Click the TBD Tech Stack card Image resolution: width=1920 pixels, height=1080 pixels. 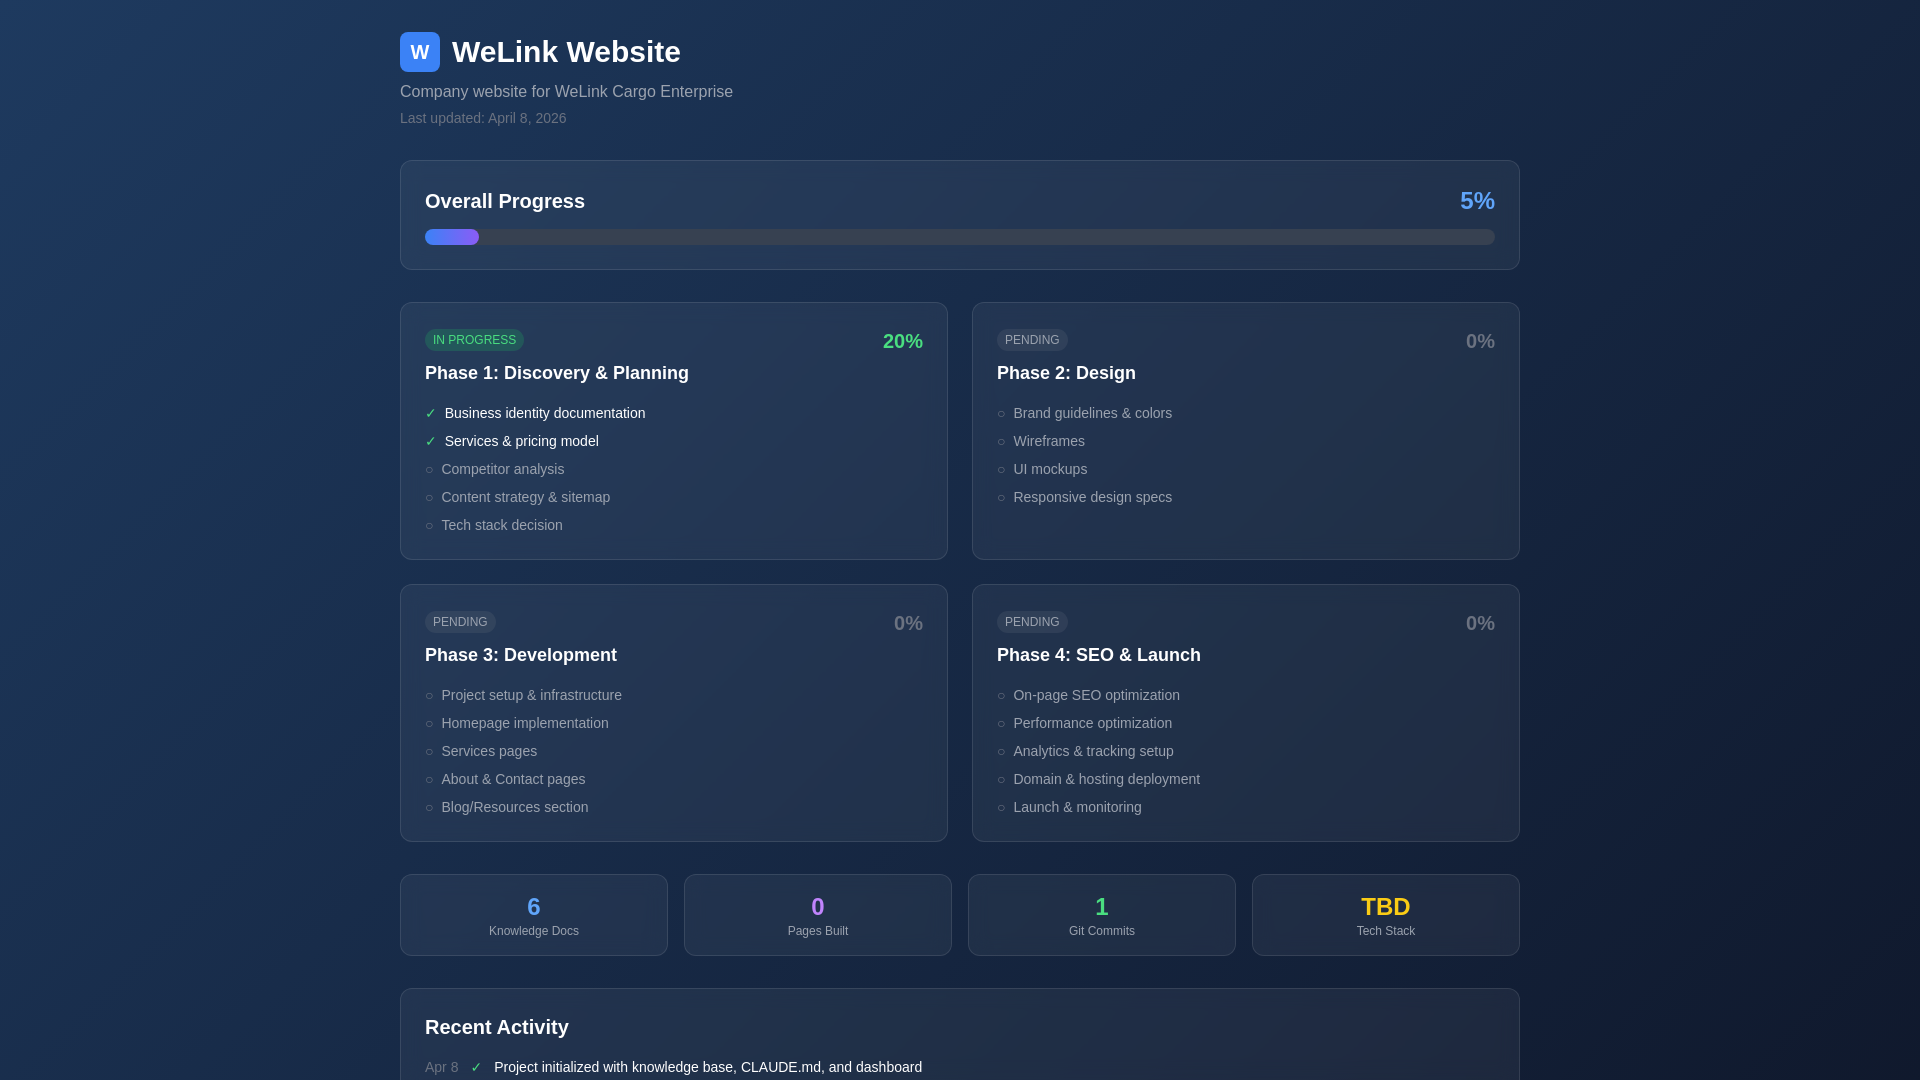1386,915
